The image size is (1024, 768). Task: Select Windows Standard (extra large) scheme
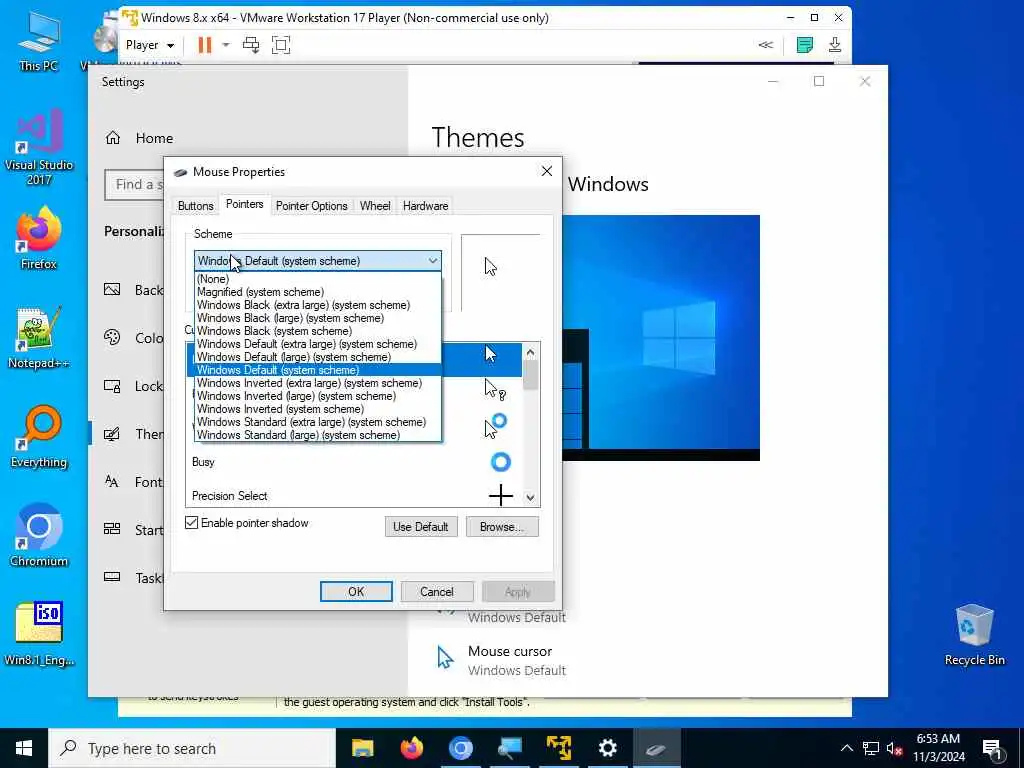pos(318,422)
